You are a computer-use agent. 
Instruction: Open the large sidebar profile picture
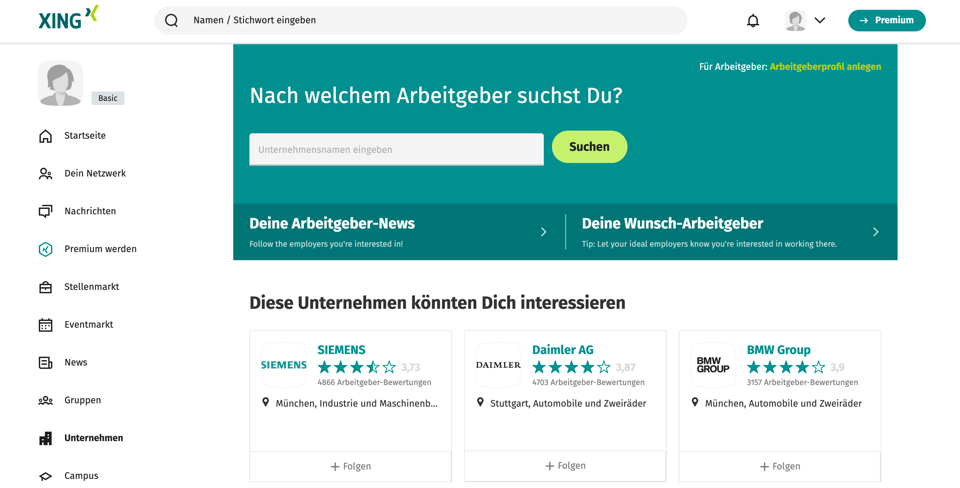pos(61,83)
